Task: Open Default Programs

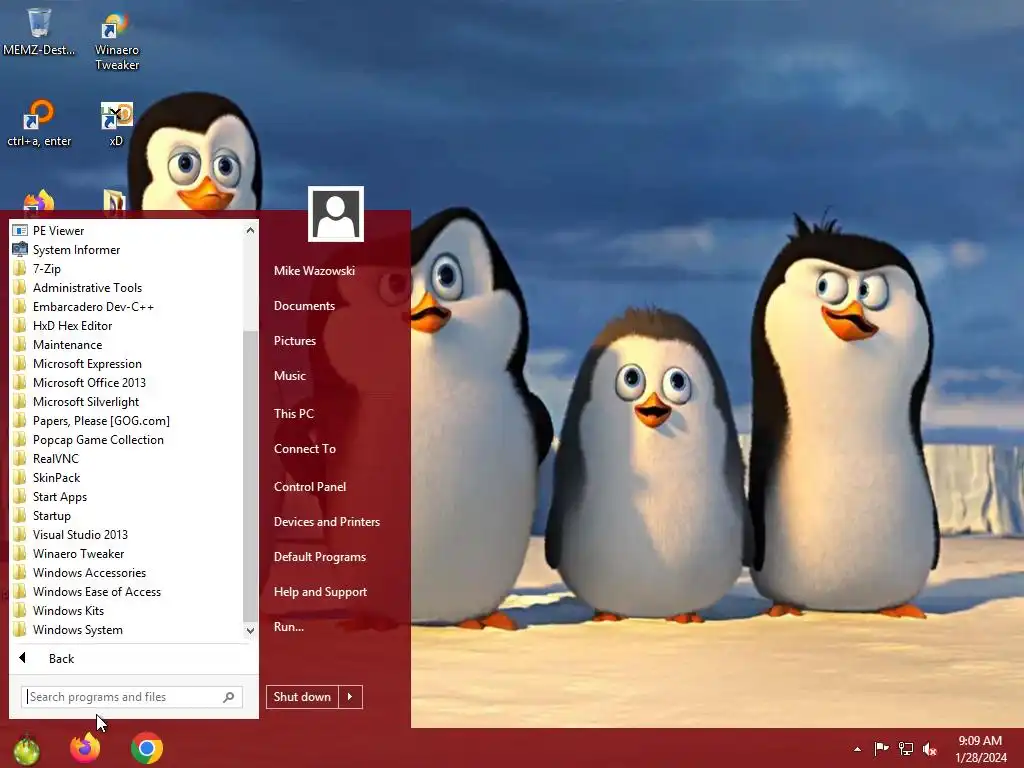Action: click(319, 557)
